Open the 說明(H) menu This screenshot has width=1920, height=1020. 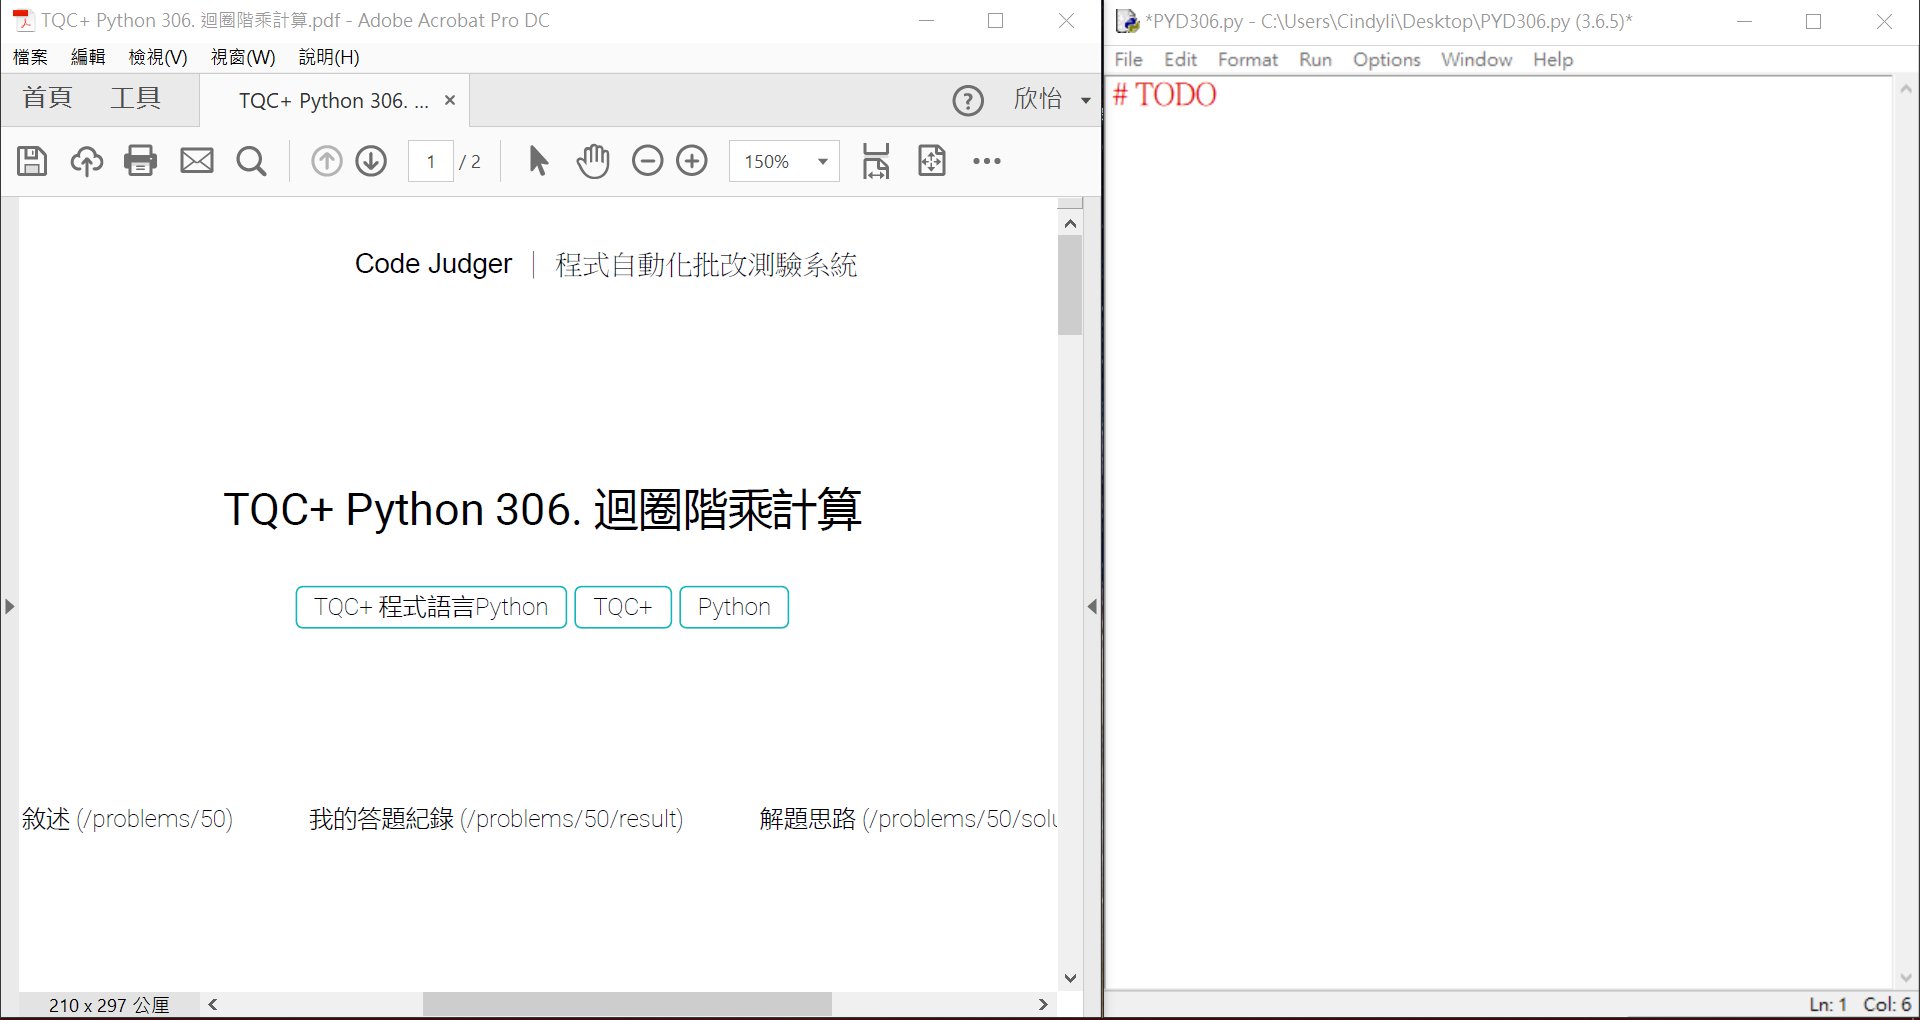[329, 57]
